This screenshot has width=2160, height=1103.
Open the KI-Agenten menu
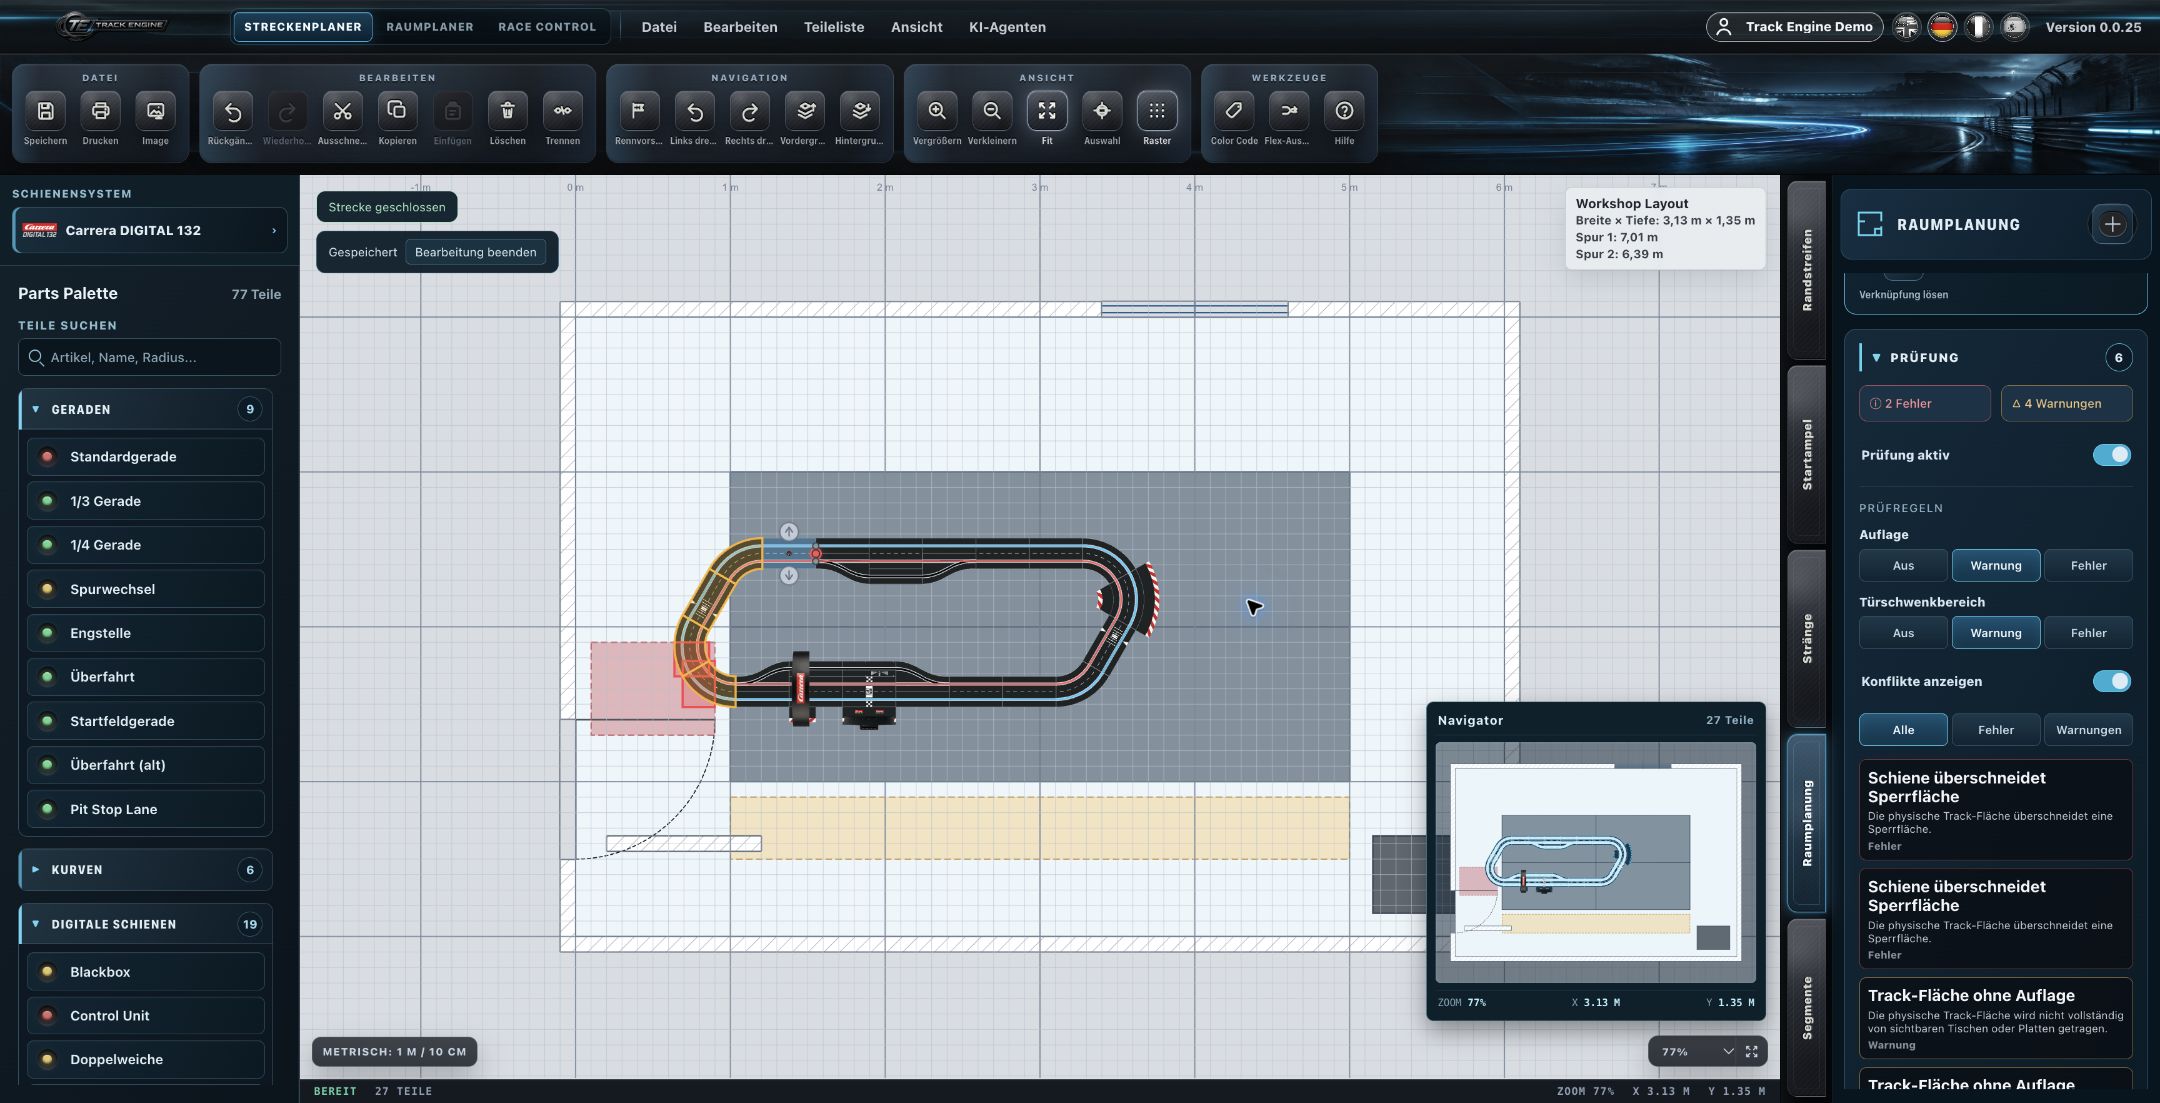1007,27
